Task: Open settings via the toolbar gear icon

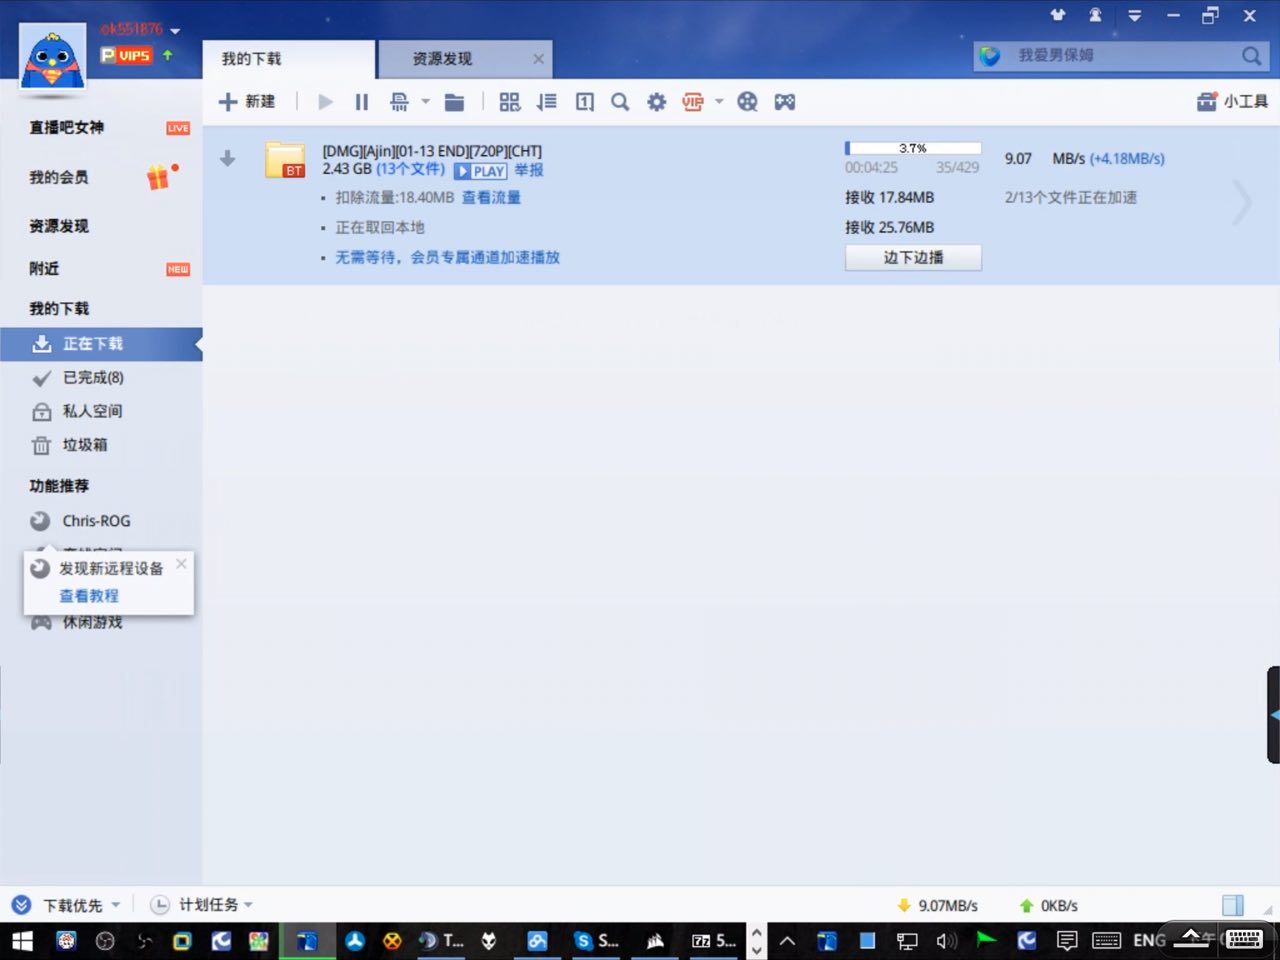Action: pyautogui.click(x=656, y=102)
